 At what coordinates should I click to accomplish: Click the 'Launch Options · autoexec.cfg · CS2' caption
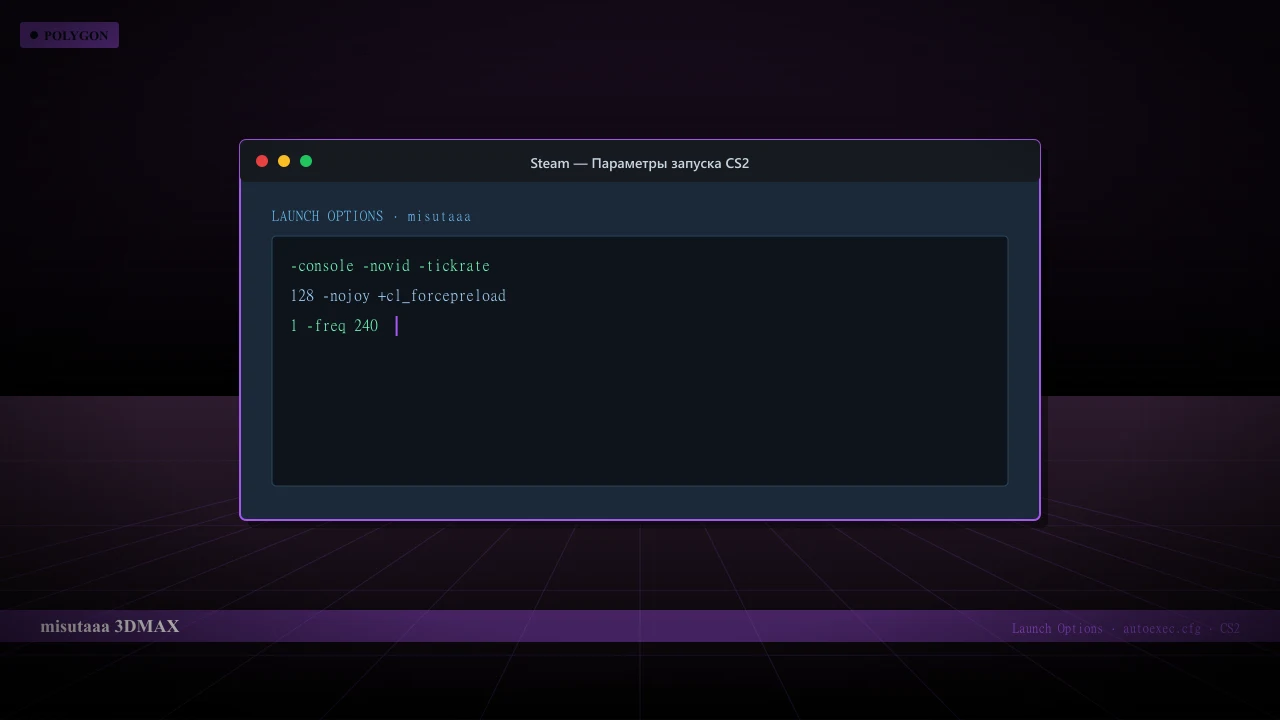point(1126,628)
